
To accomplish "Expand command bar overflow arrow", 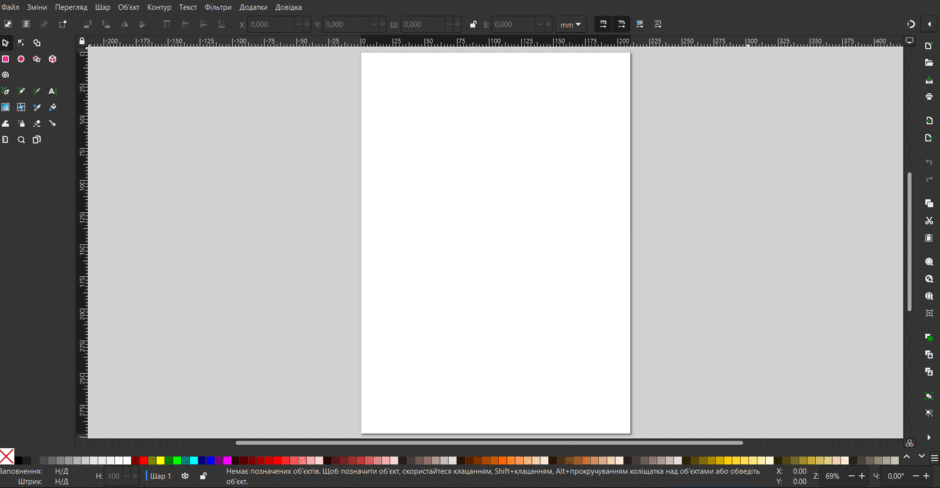I will click(929, 438).
